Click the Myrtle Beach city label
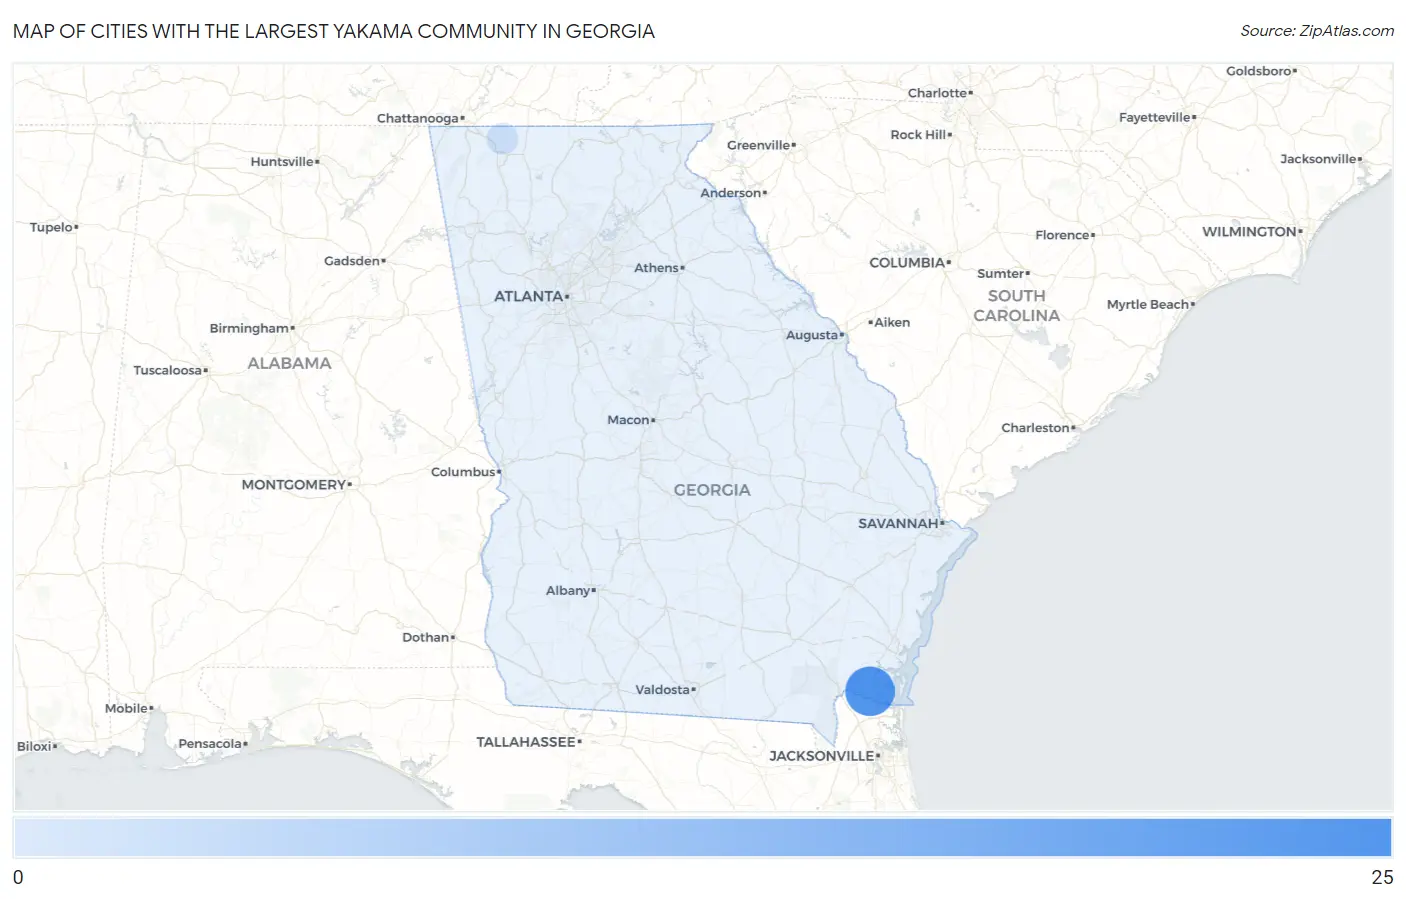The image size is (1406, 899). (1148, 305)
